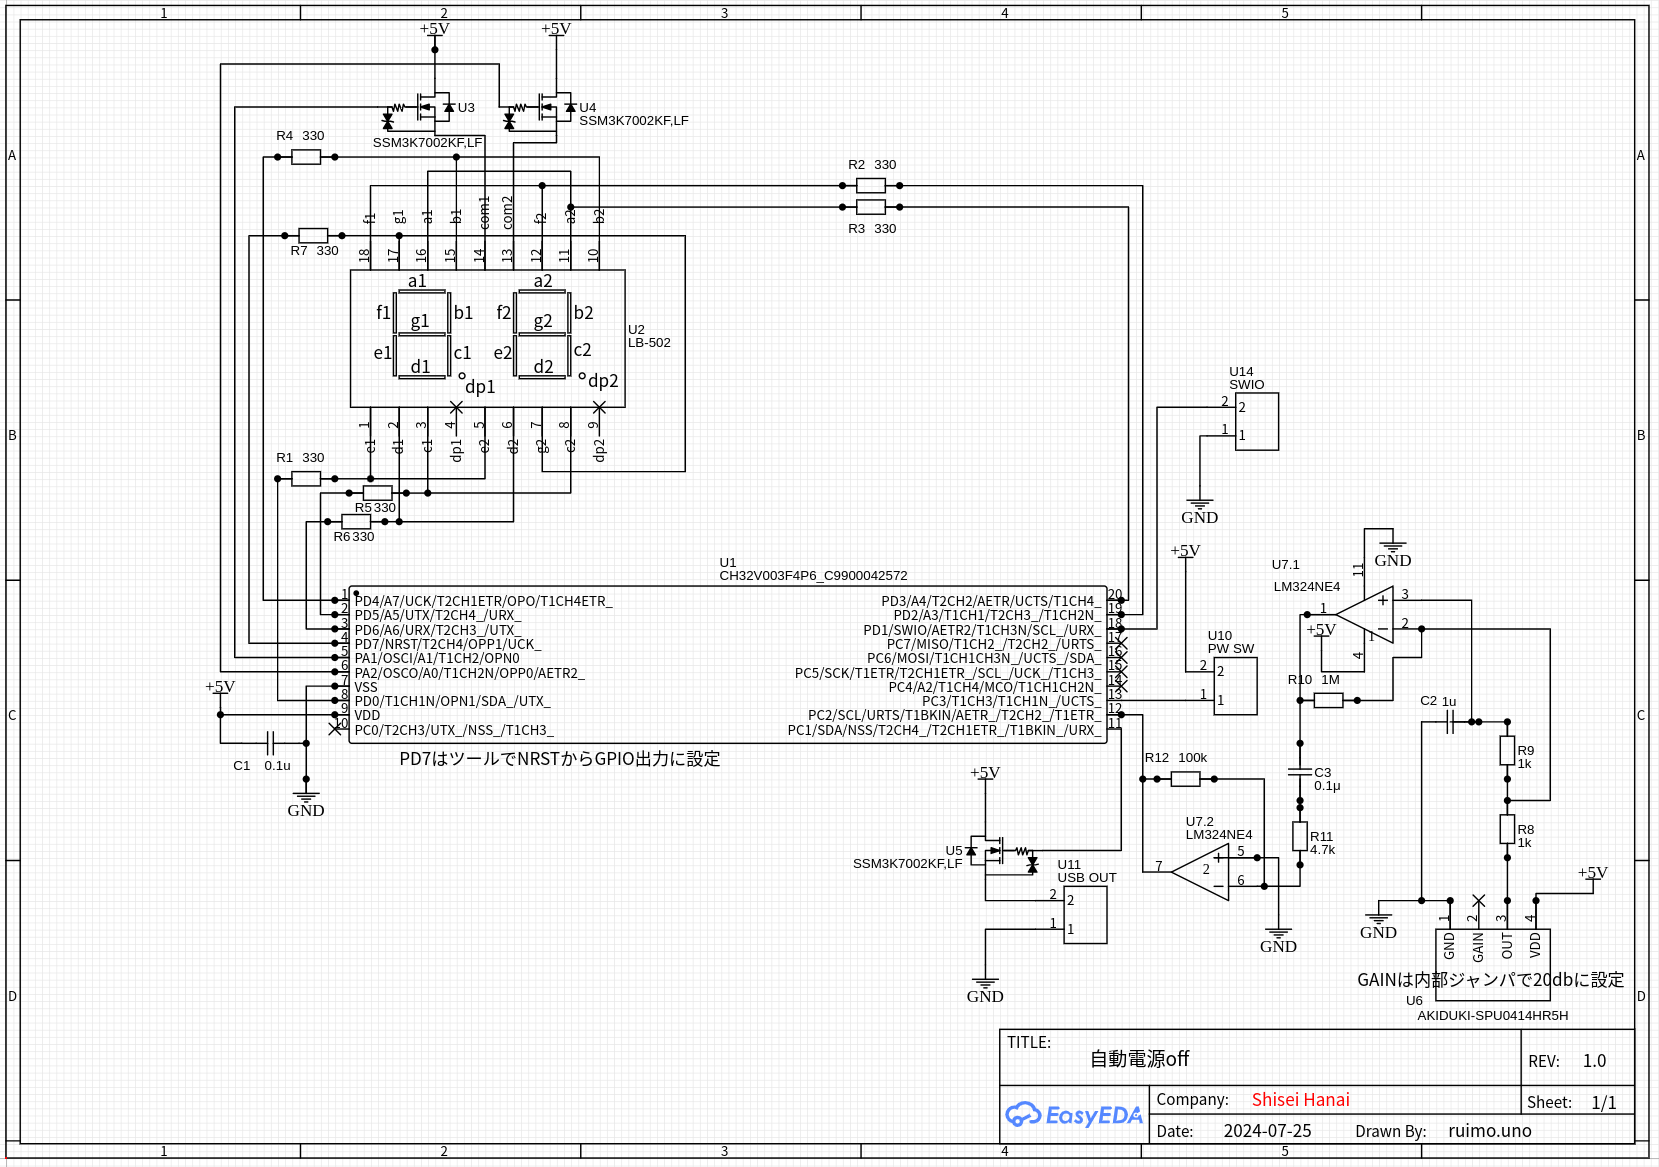Image resolution: width=1659 pixels, height=1167 pixels.
Task: Click the R6 330 resistor symbol
Action: click(x=356, y=522)
